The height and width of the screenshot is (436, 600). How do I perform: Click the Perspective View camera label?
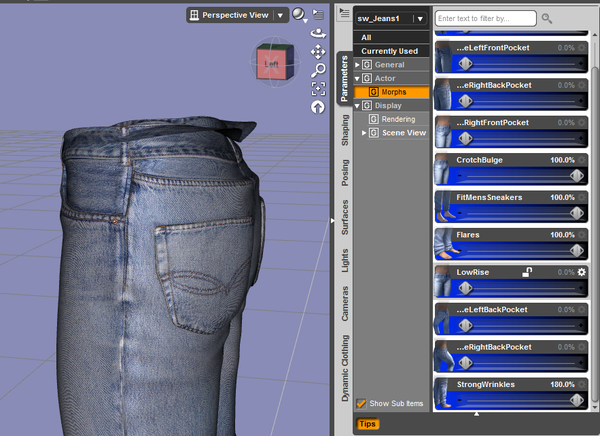coord(235,15)
